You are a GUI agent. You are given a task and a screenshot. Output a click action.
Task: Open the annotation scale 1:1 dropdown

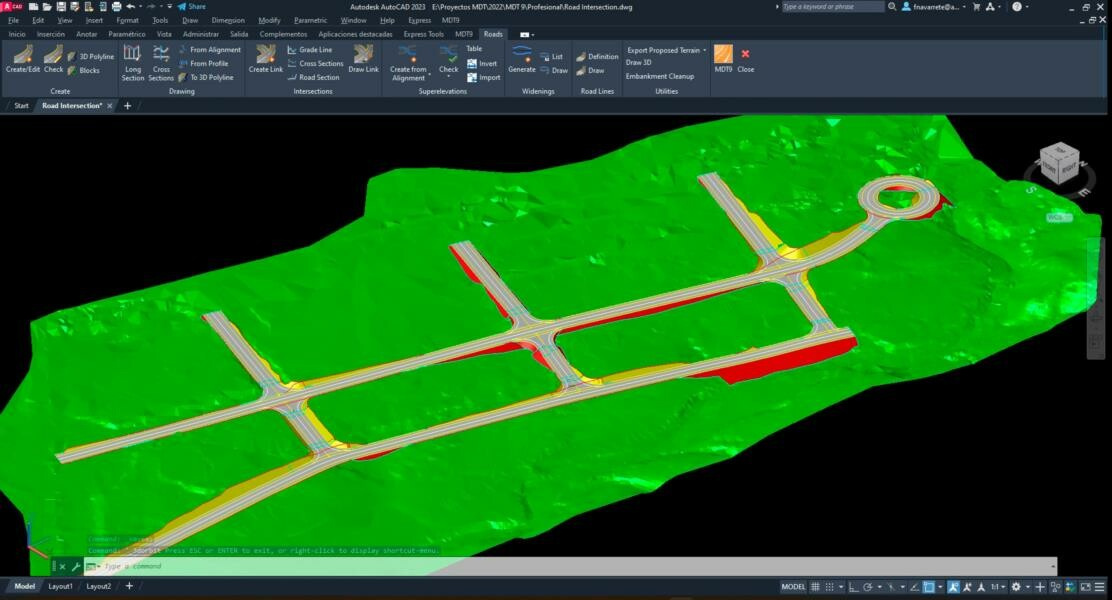click(x=997, y=587)
